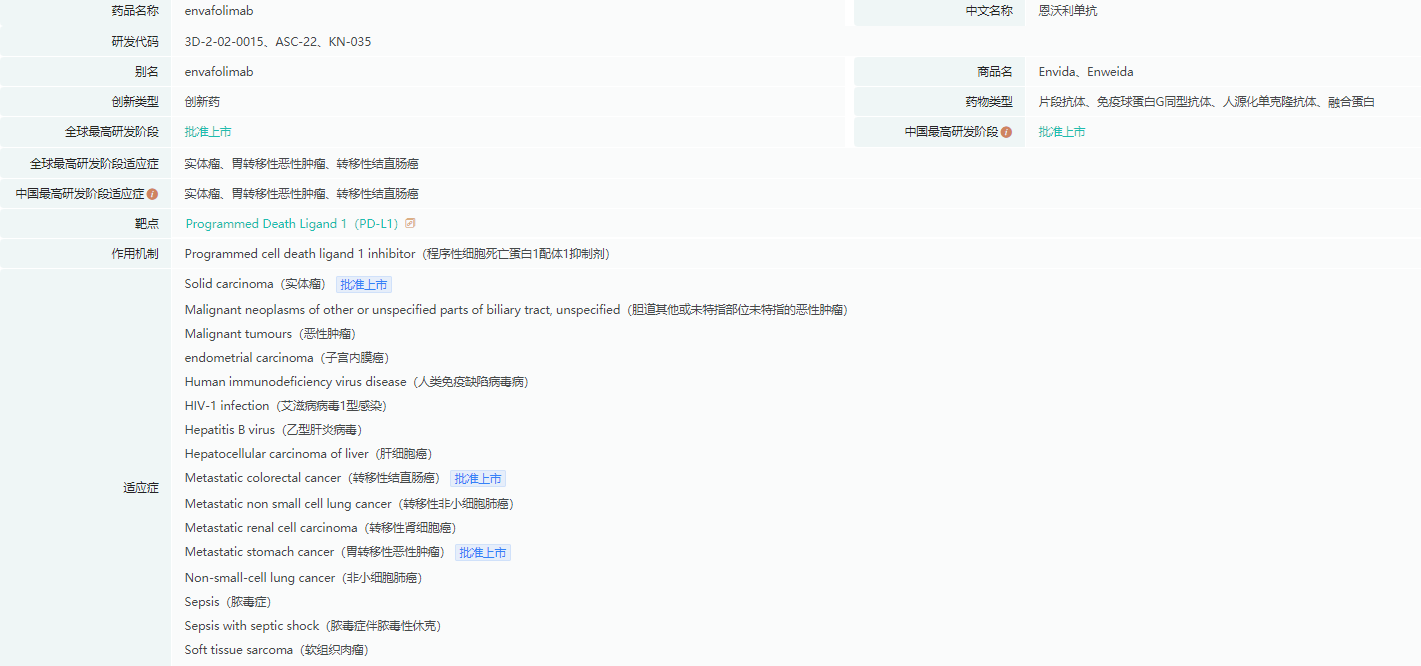This screenshot has height=666, width=1421.
Task: Click HIV-1 infection indication
Action: 285,406
